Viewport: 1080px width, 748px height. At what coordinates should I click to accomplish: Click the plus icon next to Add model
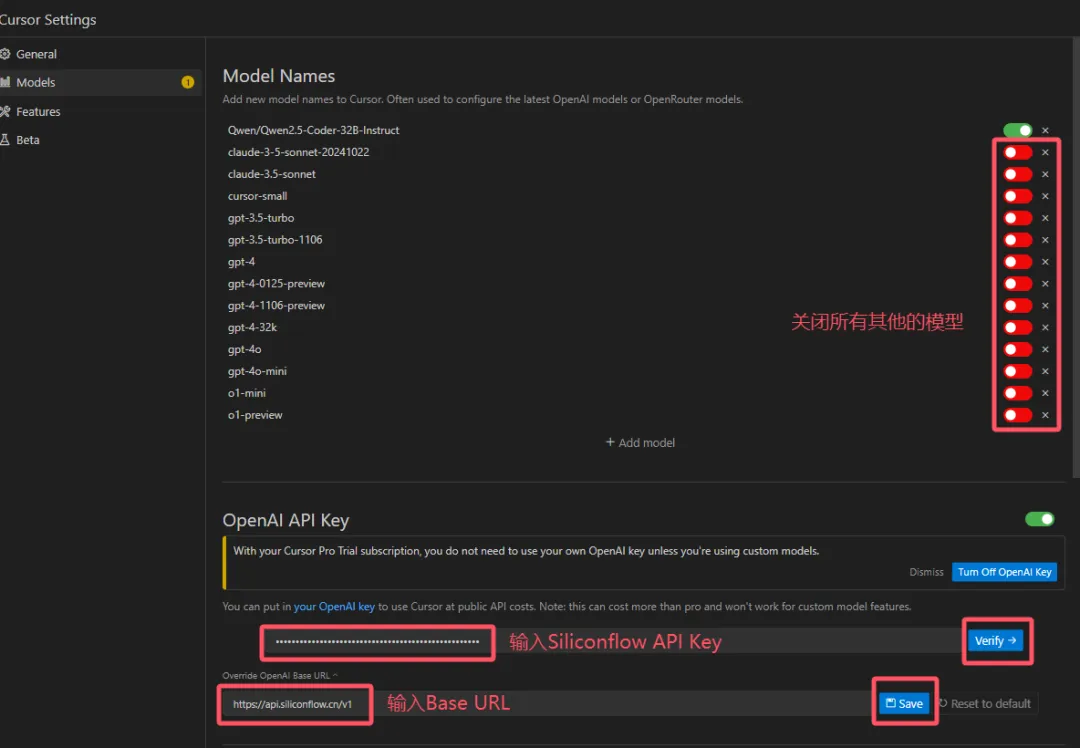[610, 442]
